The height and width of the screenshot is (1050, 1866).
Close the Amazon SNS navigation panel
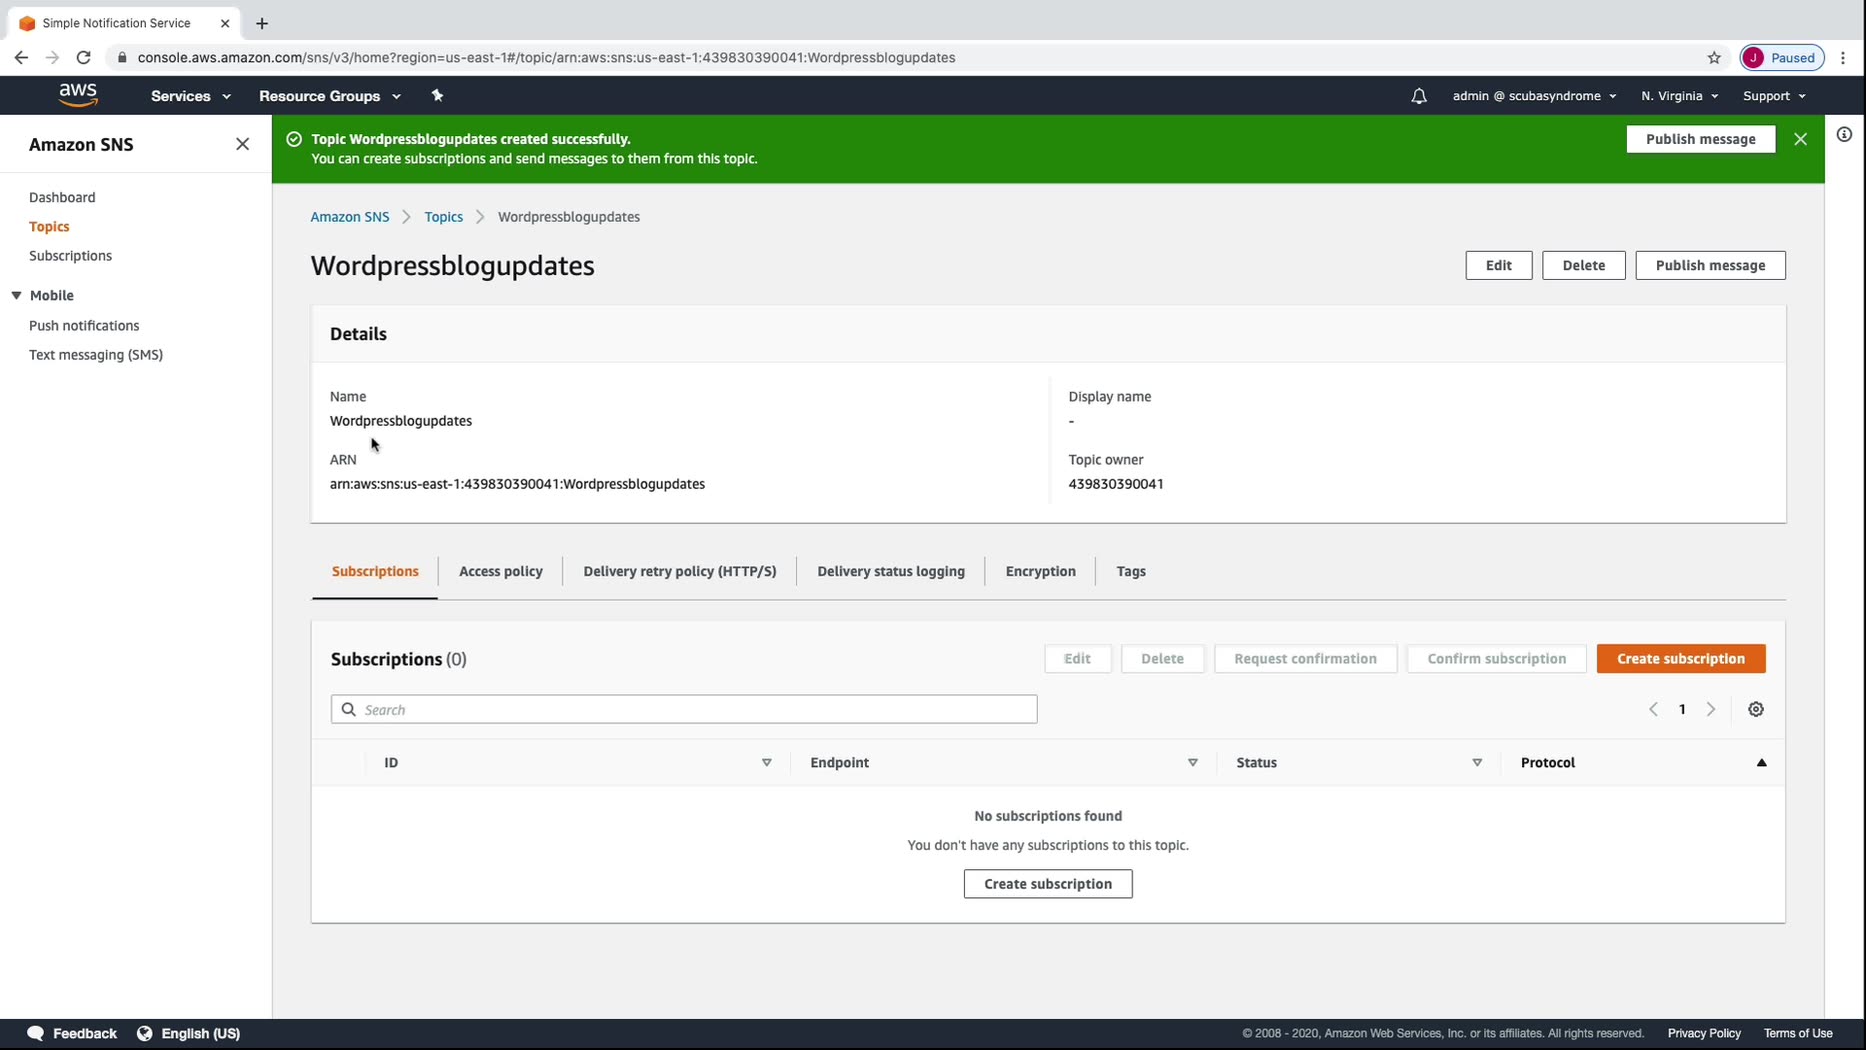pos(242,144)
